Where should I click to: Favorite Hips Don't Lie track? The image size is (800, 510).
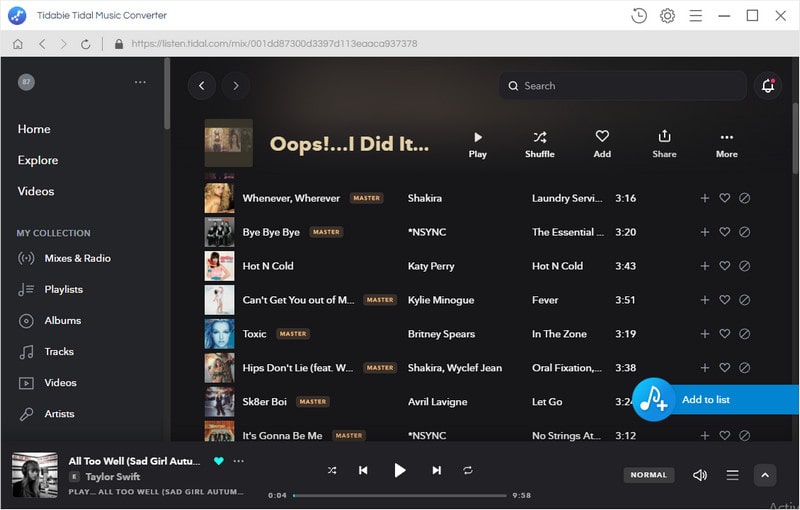724,368
